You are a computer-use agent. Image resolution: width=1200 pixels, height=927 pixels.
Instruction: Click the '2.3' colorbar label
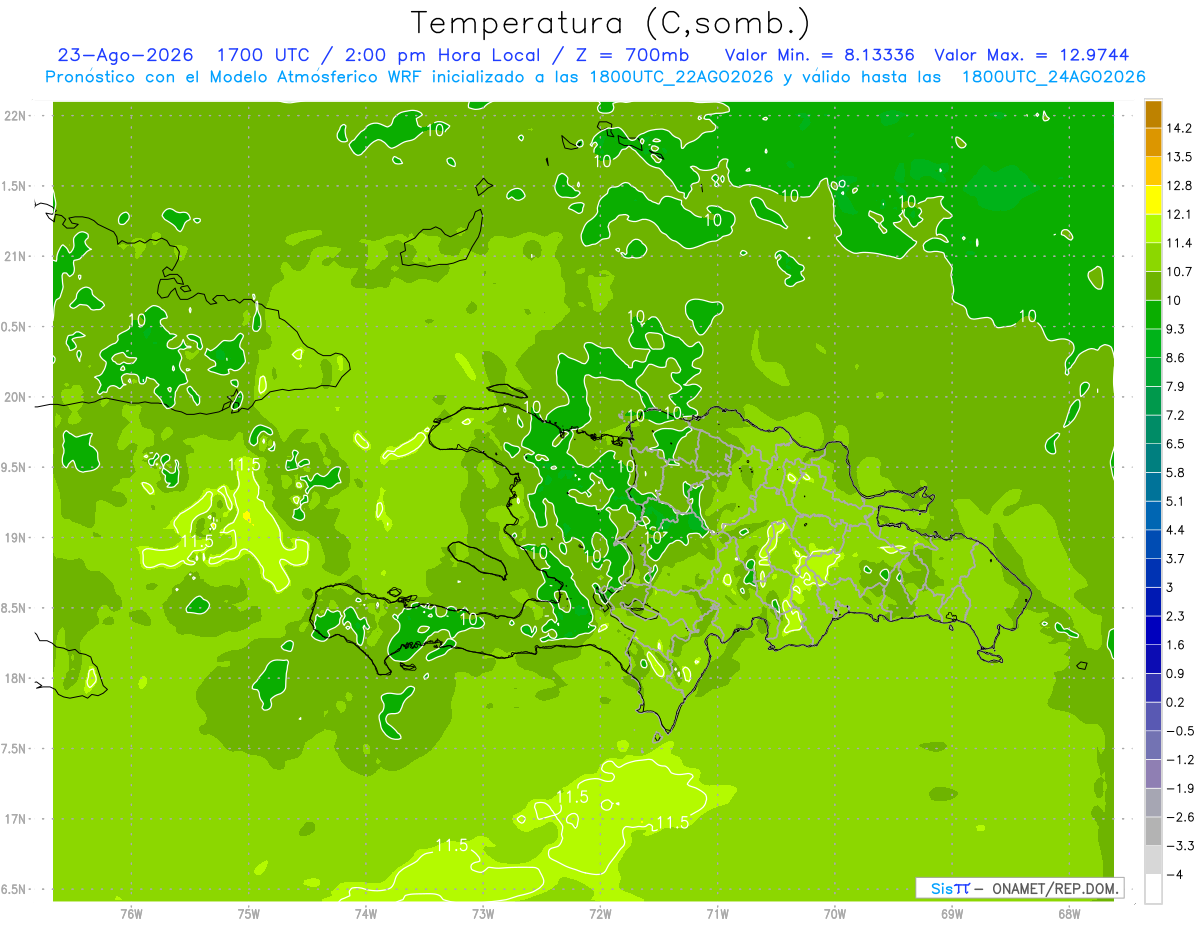point(1176,616)
